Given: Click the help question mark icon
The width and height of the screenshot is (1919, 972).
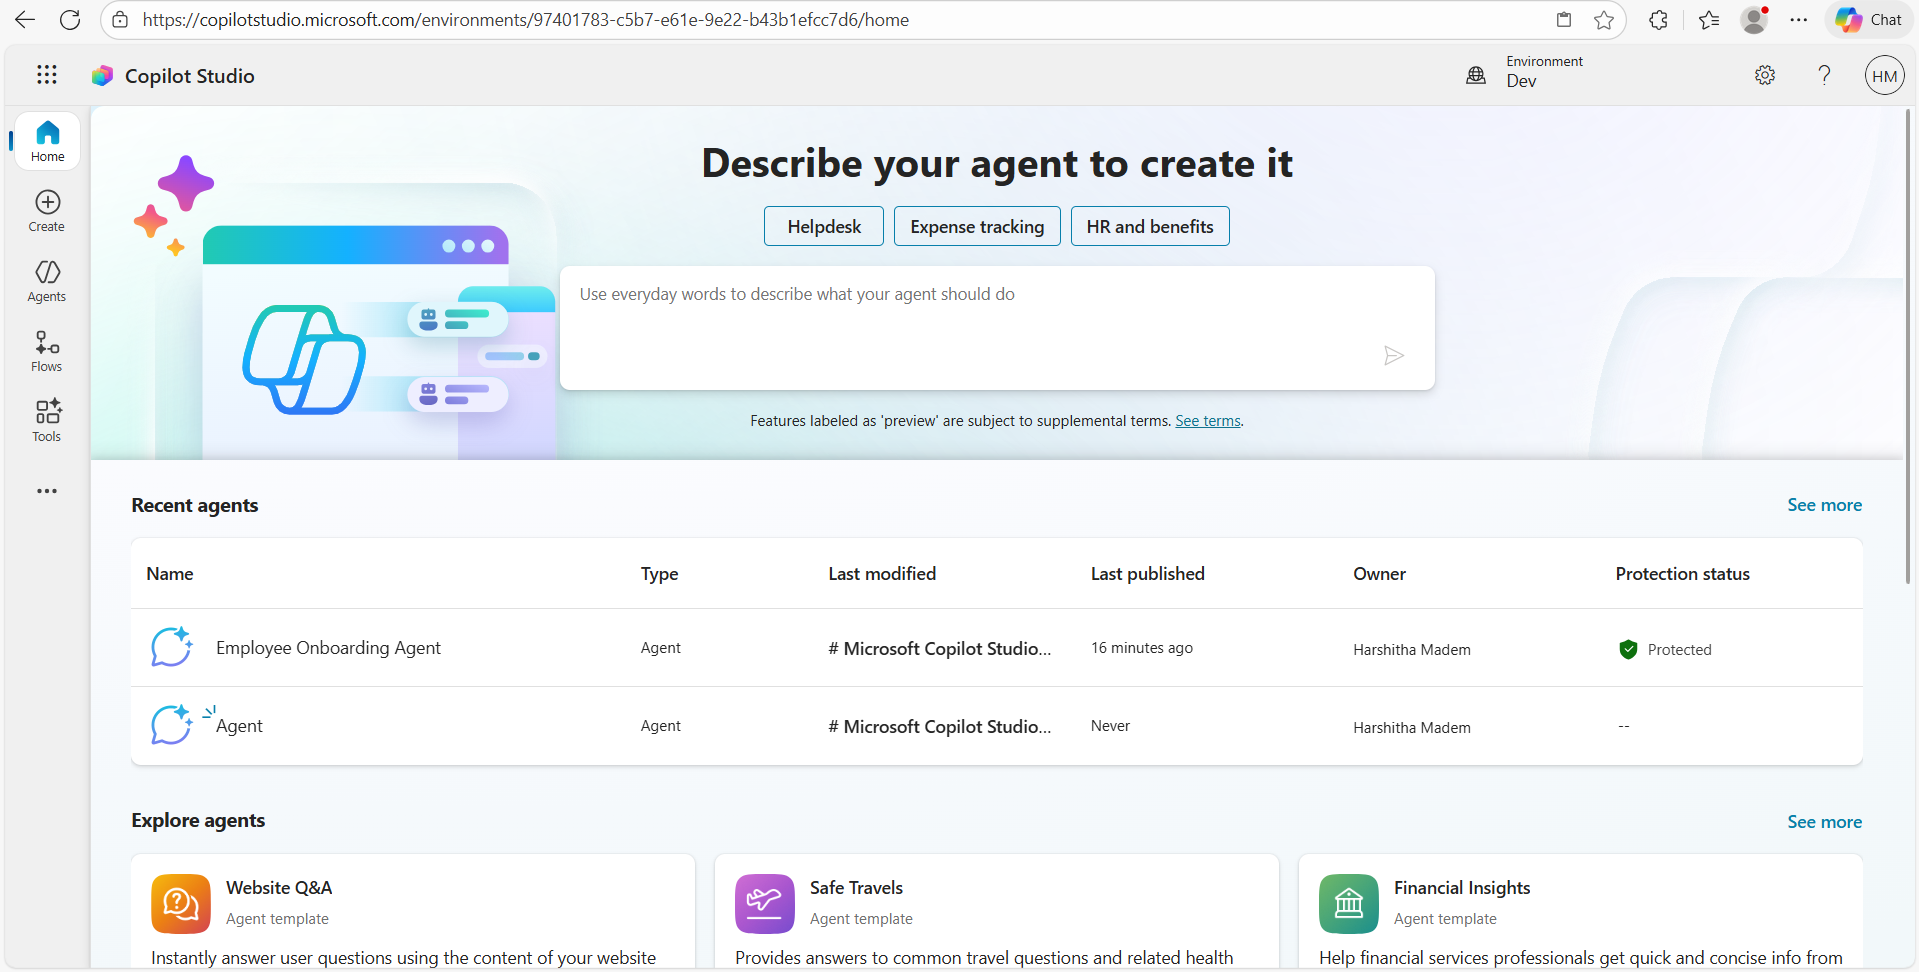Looking at the screenshot, I should click(1824, 76).
